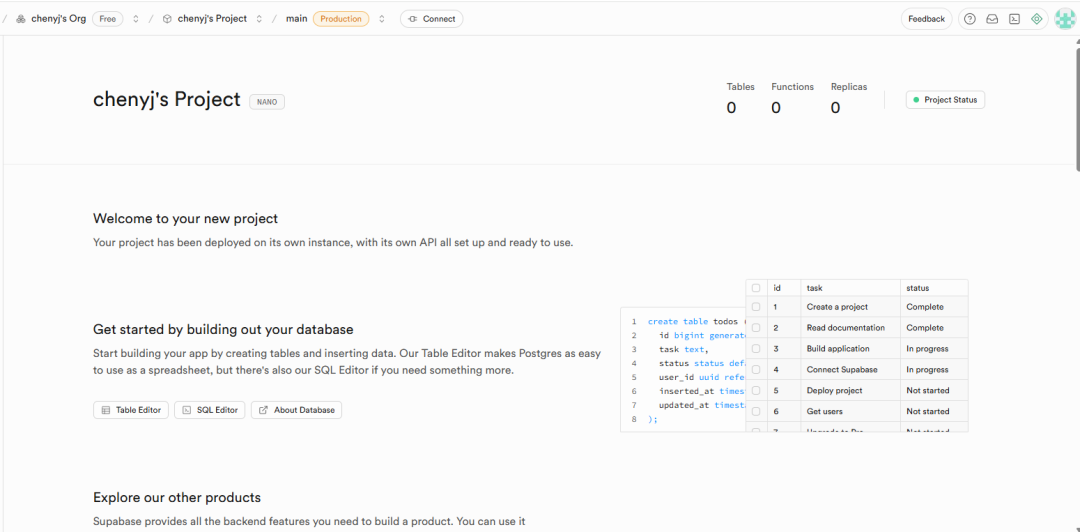Expand the project switcher chevrons
Viewport: 1080px width, 532px height.
(x=259, y=19)
